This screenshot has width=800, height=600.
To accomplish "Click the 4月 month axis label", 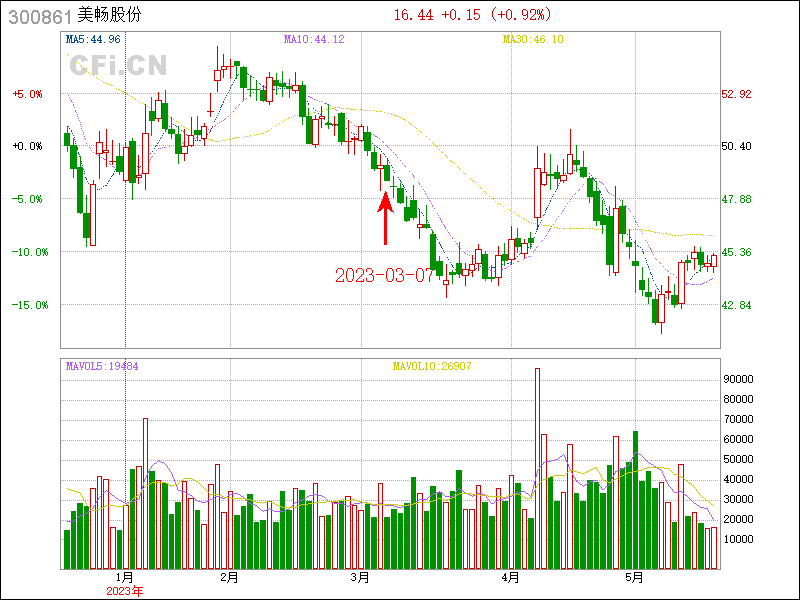I will click(510, 578).
